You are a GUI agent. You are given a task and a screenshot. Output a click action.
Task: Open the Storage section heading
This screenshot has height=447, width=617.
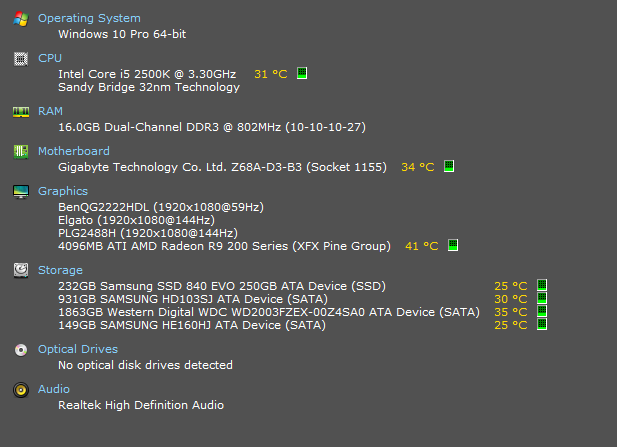click(60, 270)
